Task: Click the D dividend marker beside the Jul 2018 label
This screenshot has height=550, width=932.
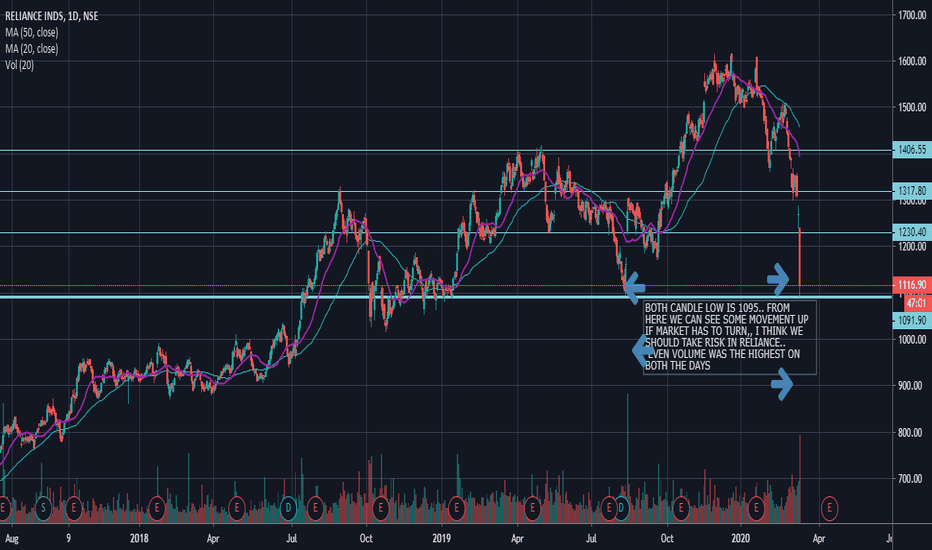Action: tap(288, 508)
